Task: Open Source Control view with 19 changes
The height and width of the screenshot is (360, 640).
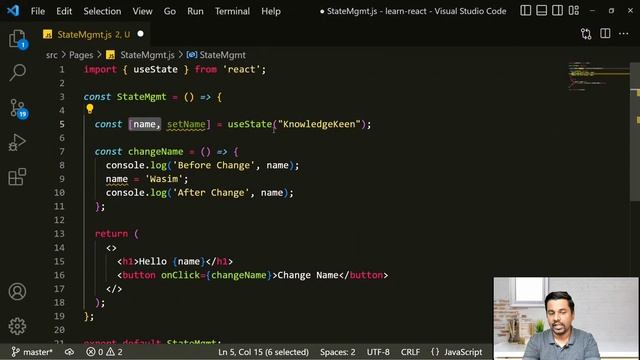Action: pyautogui.click(x=18, y=108)
